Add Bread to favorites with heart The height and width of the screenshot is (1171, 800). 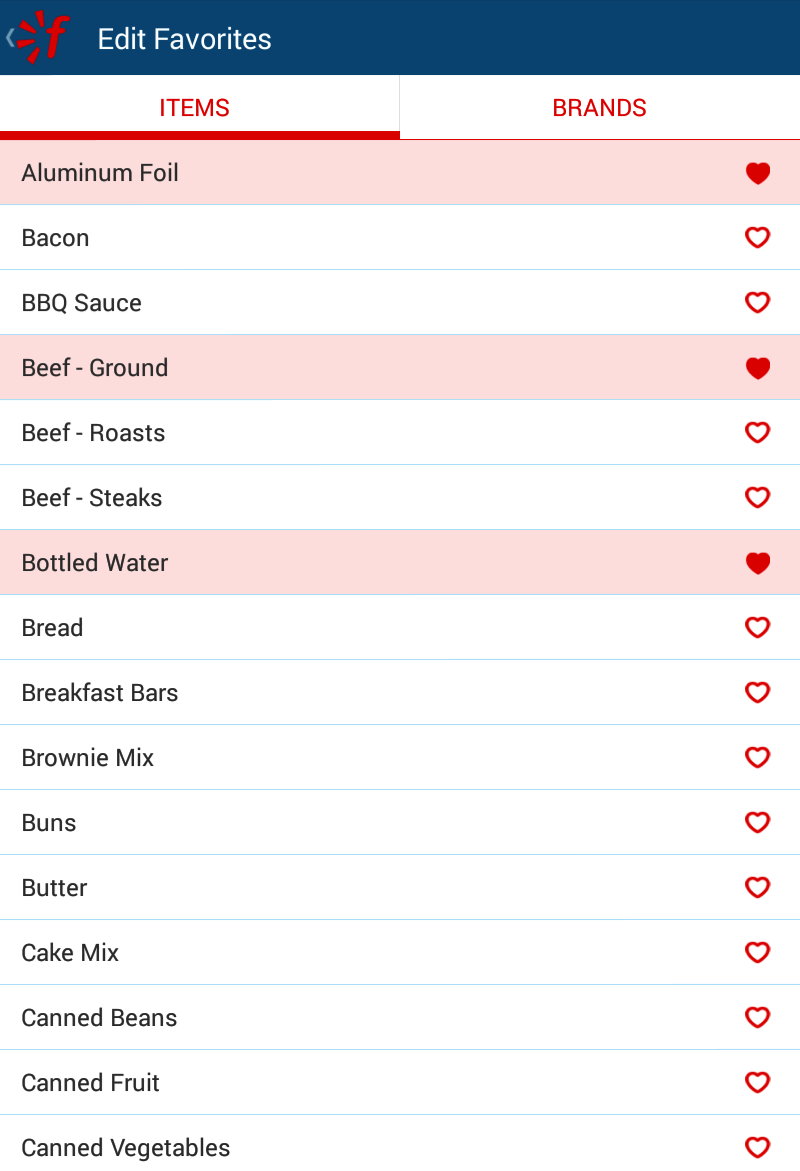tap(758, 628)
